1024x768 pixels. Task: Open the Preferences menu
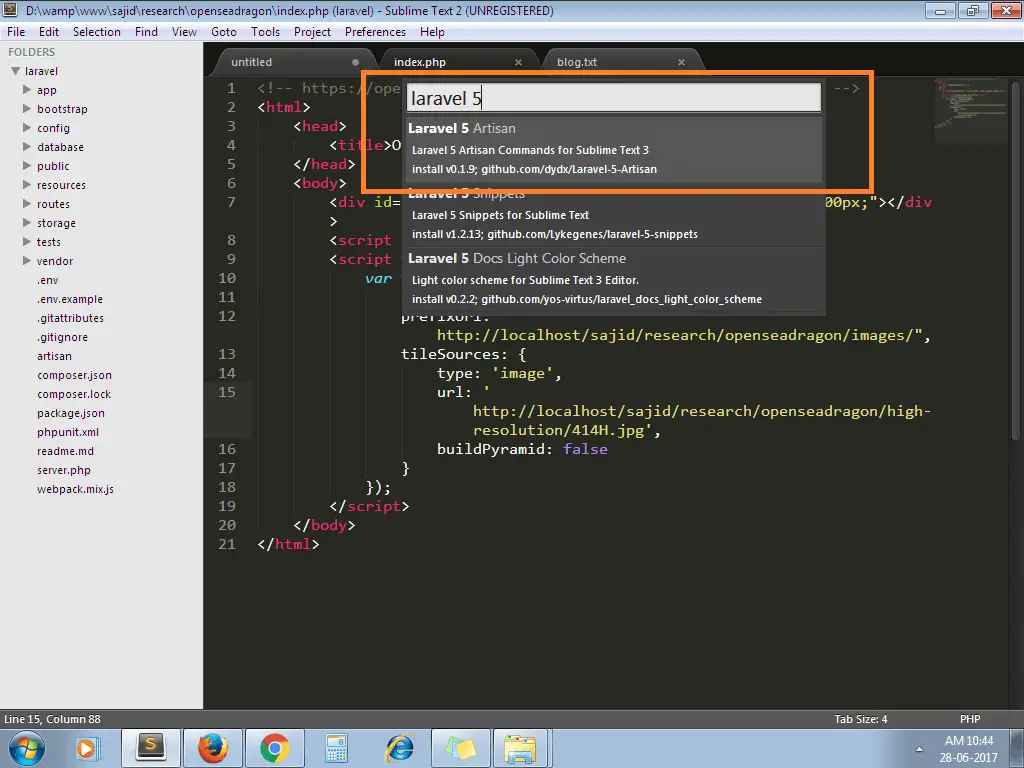(x=375, y=32)
